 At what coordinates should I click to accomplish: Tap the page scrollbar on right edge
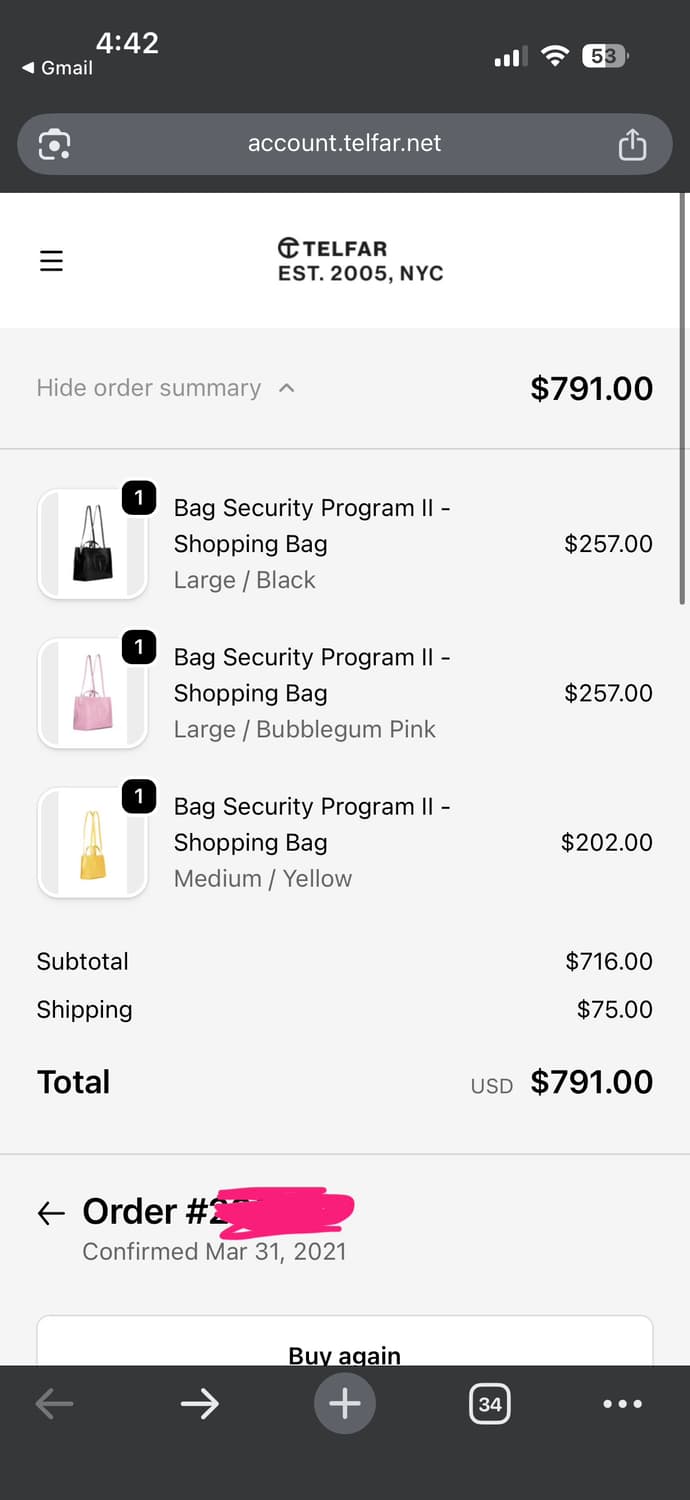click(x=682, y=400)
